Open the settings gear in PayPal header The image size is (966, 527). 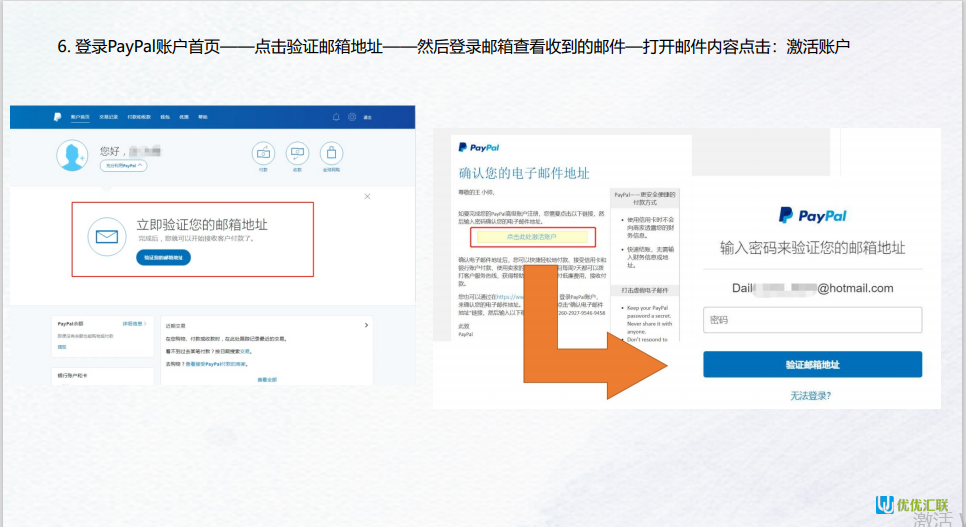[352, 116]
